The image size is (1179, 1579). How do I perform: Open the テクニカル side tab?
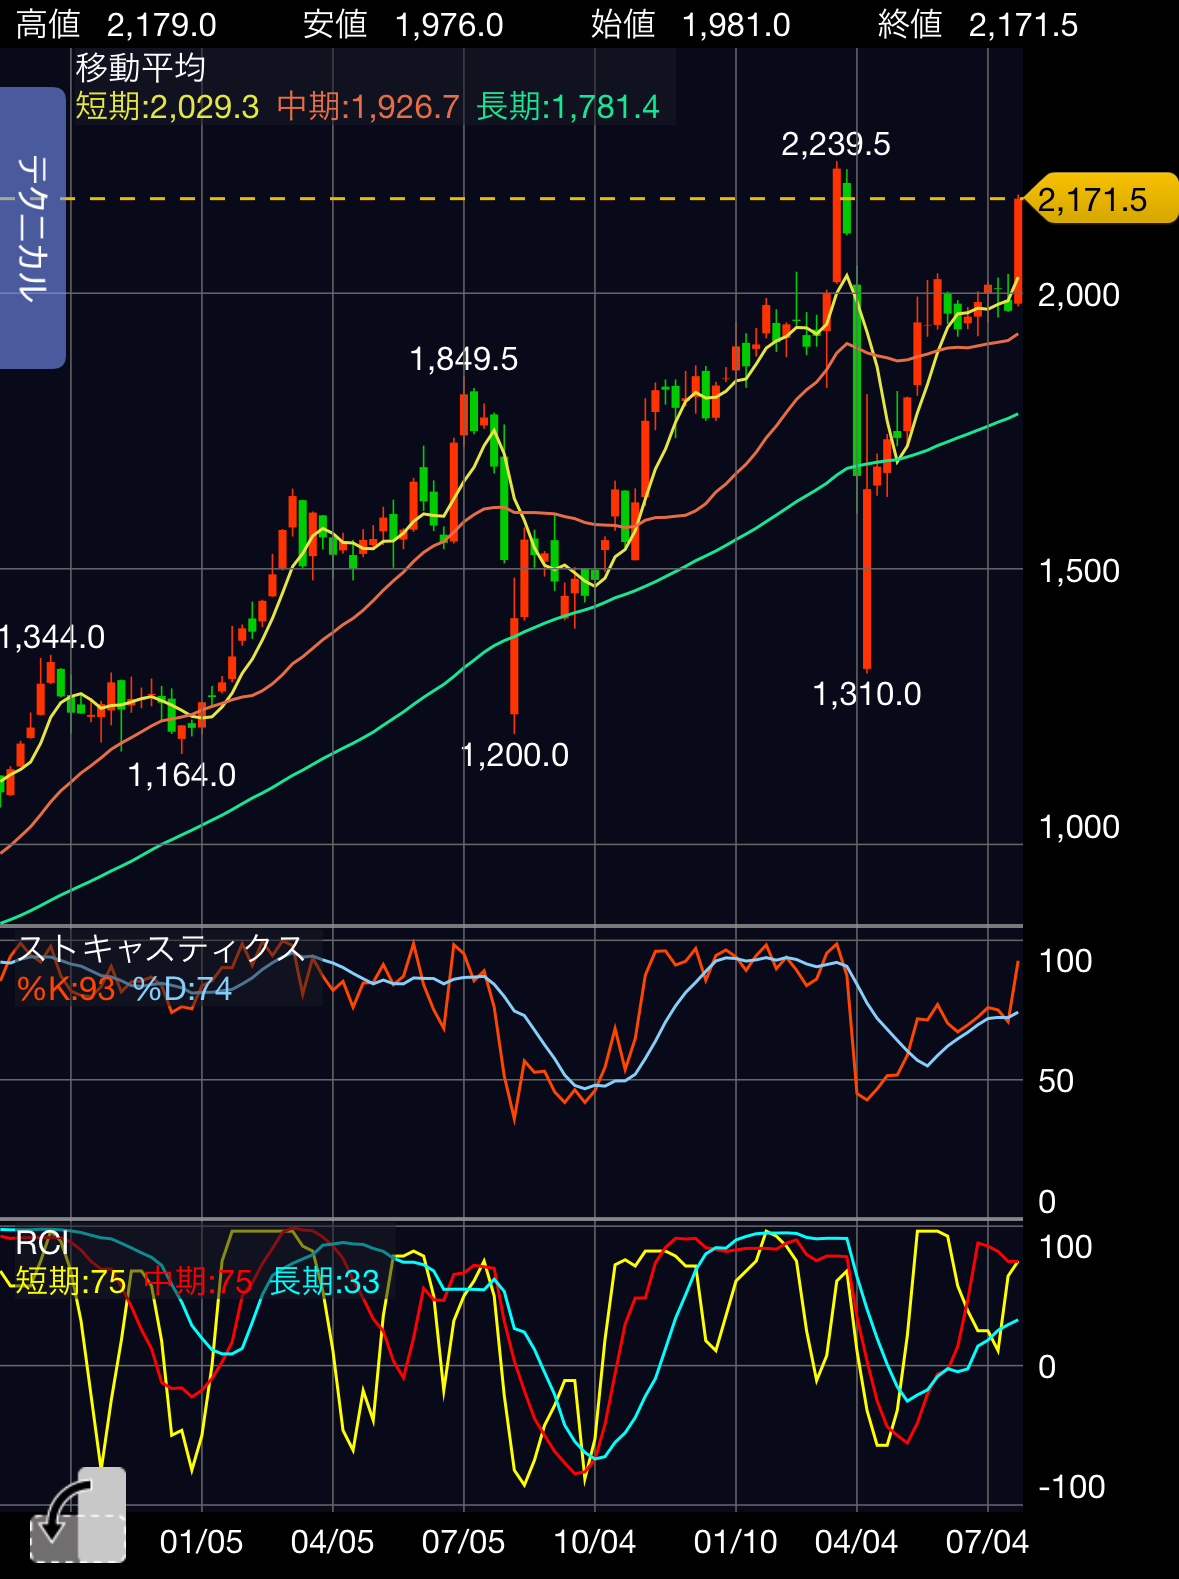pos(33,228)
